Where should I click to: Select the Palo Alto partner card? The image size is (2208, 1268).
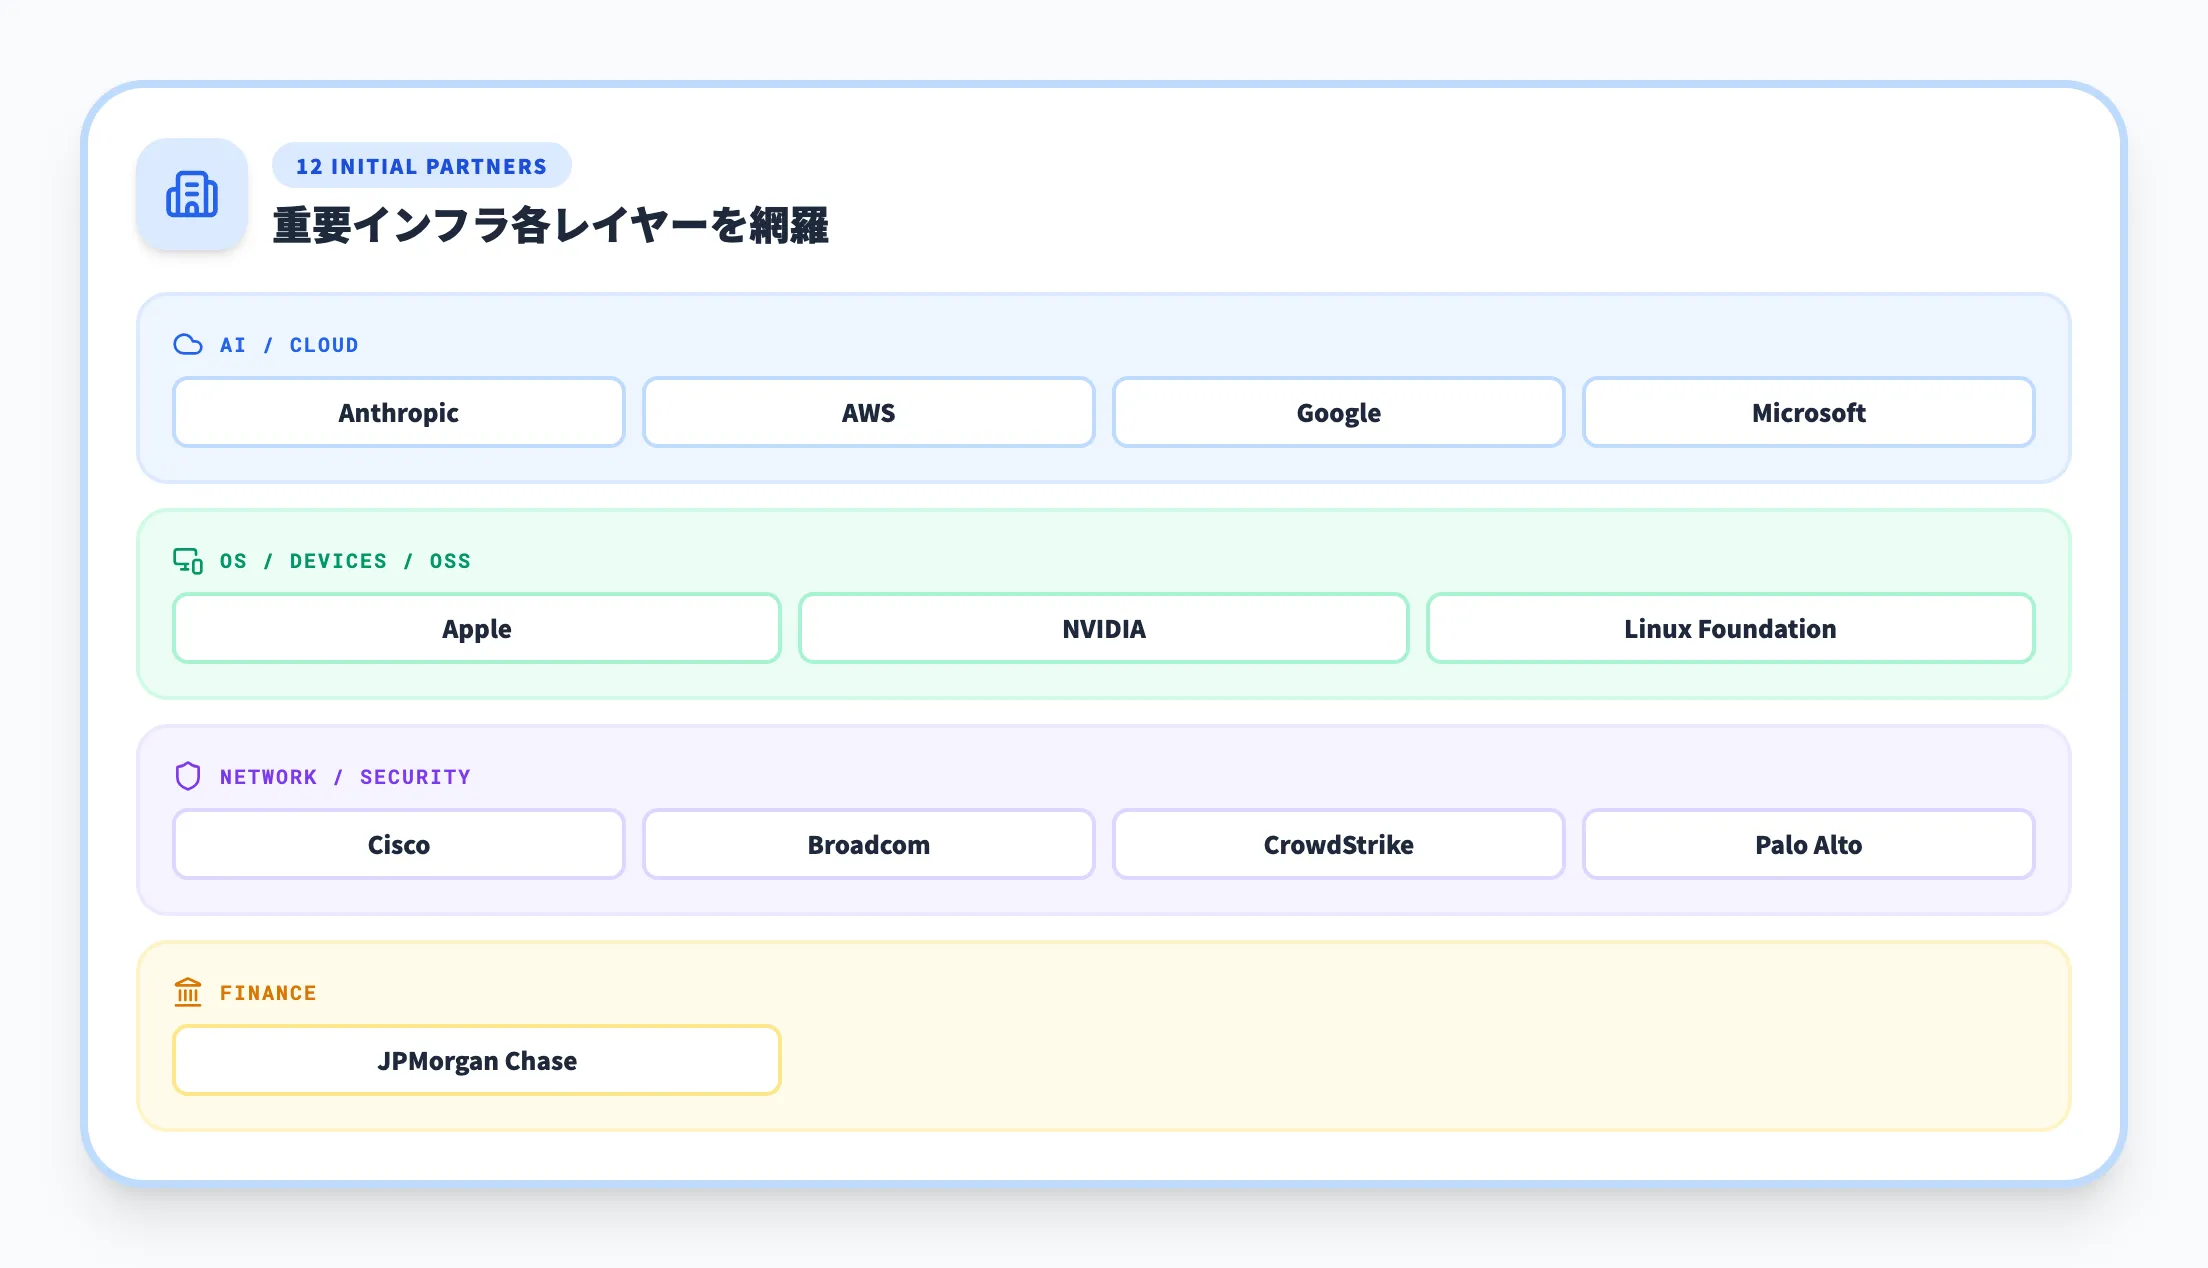coord(1808,845)
